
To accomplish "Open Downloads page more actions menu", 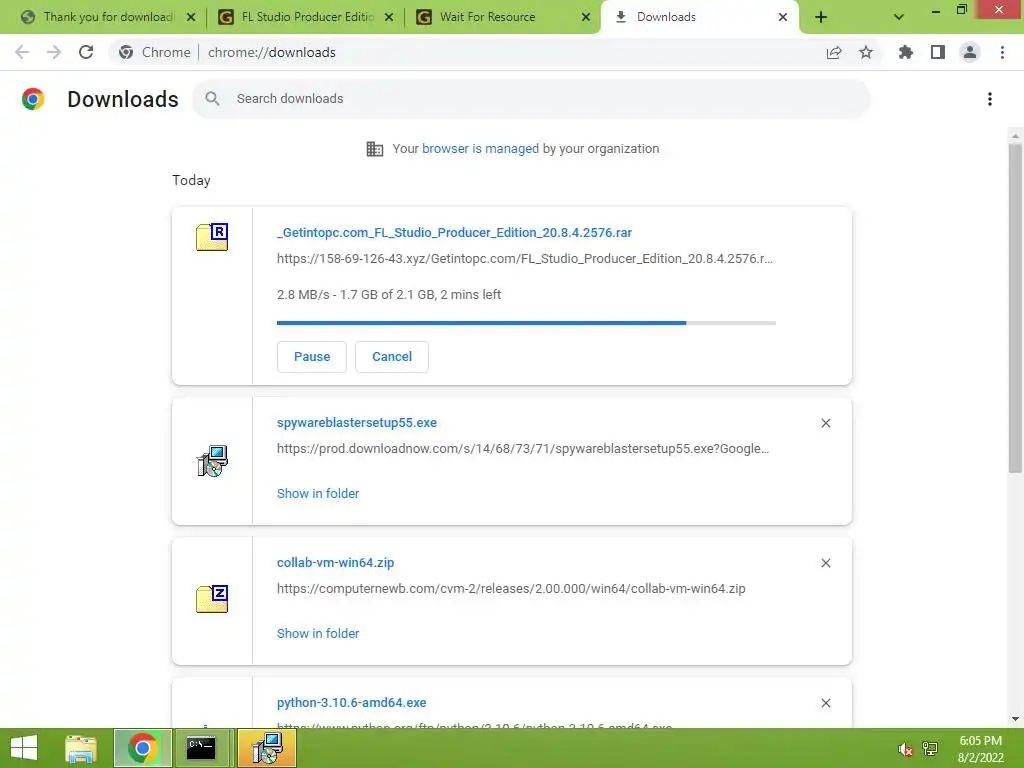I will (990, 99).
